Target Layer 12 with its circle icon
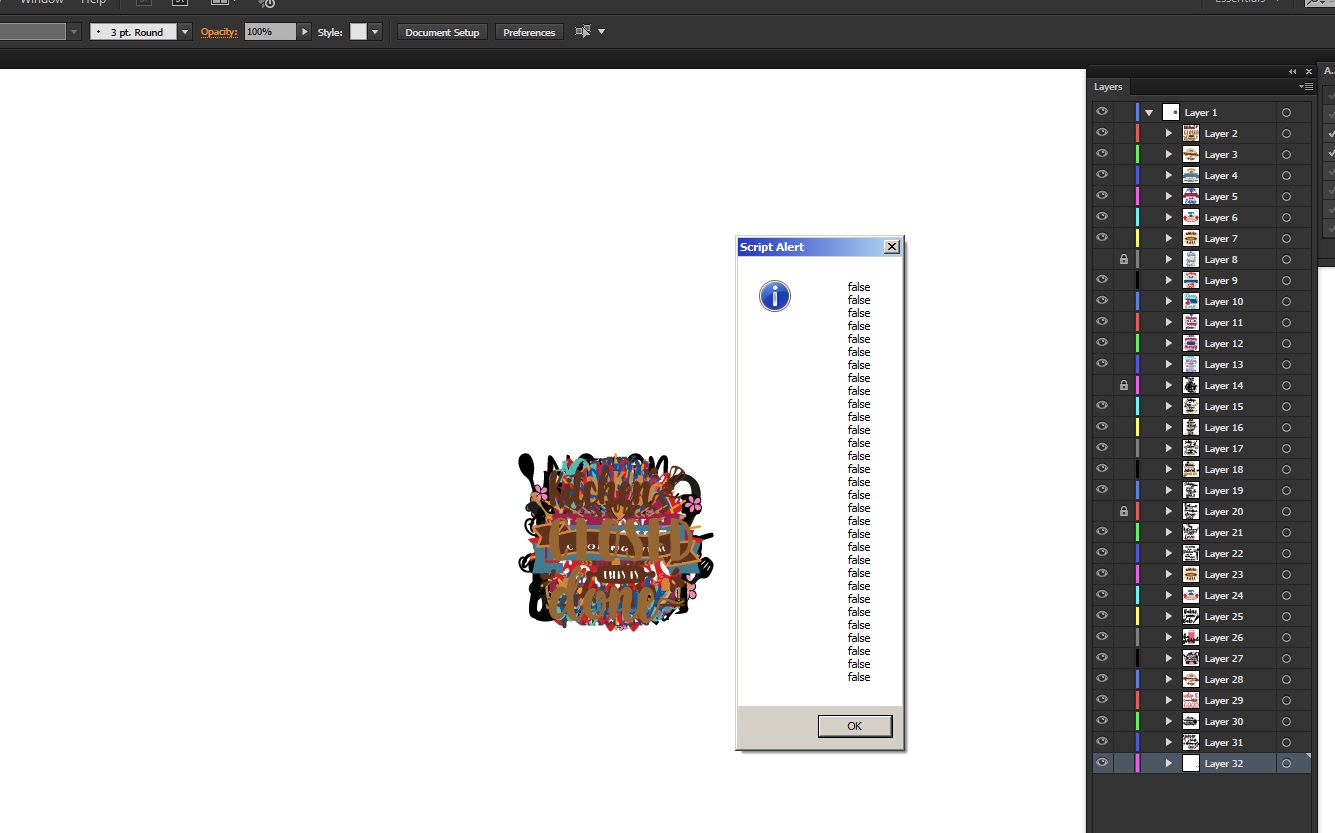The height and width of the screenshot is (833, 1335). coord(1286,344)
